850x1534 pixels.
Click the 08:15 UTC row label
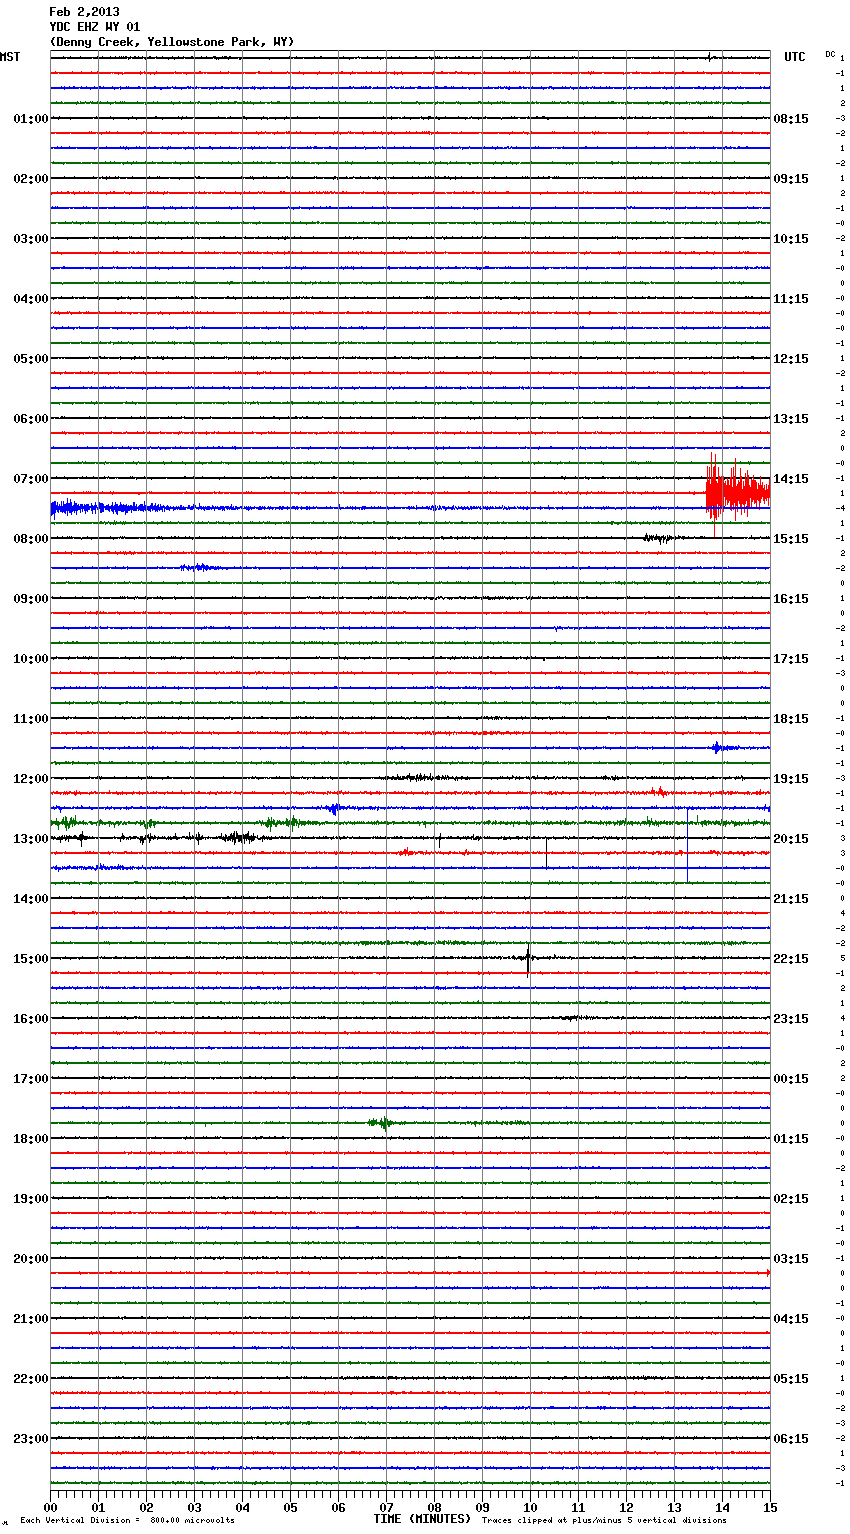coord(791,119)
